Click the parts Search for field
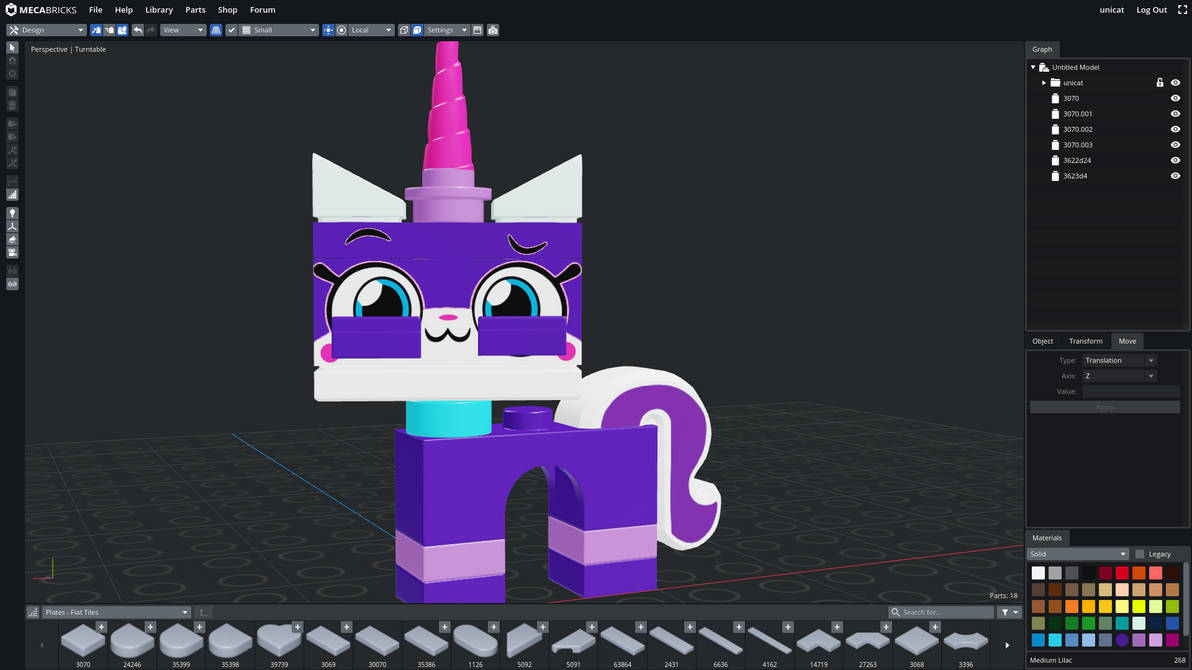Image resolution: width=1192 pixels, height=670 pixels. 941,612
